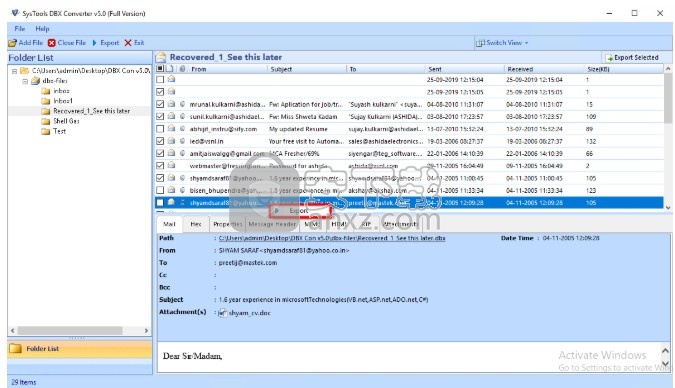
Task: Click the Exit red X icon
Action: pyautogui.click(x=128, y=43)
